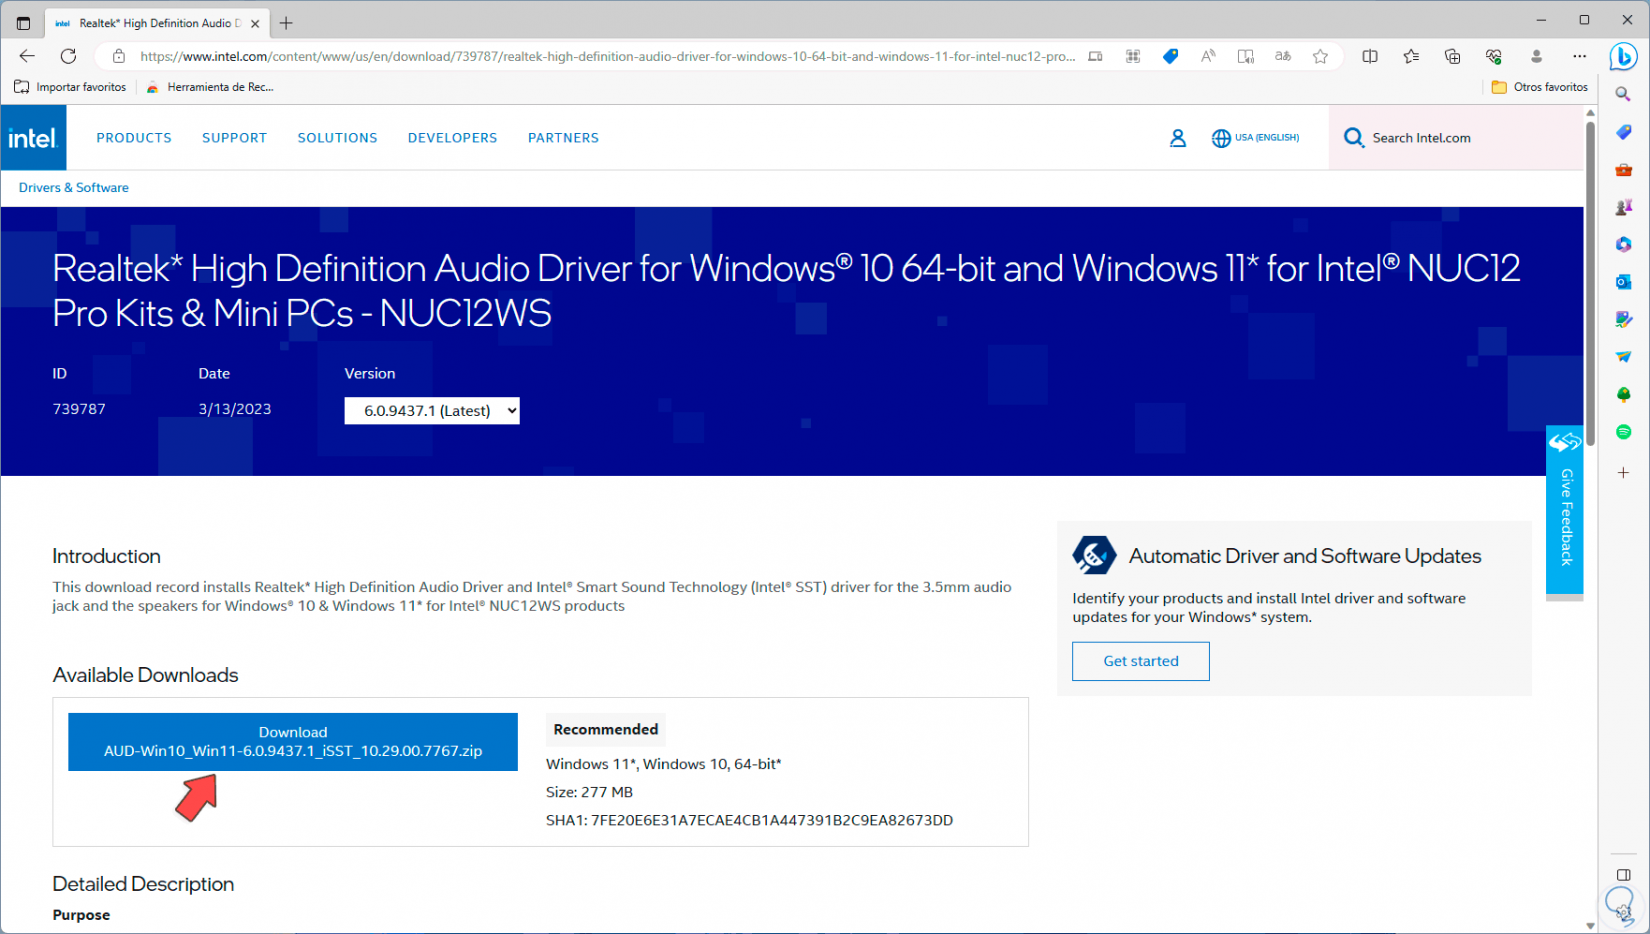
Task: Click the Get started button
Action: coord(1141,661)
